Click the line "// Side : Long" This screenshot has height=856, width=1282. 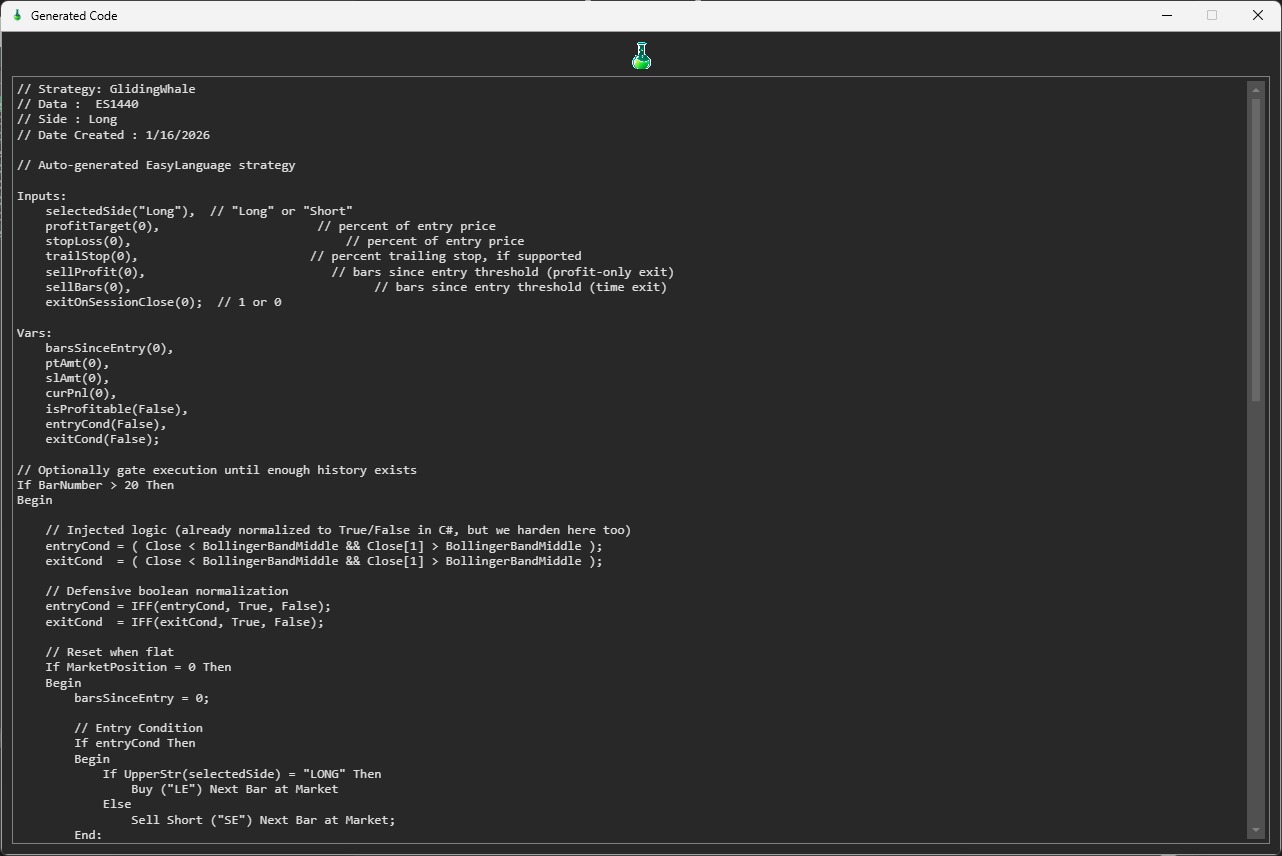[67, 119]
